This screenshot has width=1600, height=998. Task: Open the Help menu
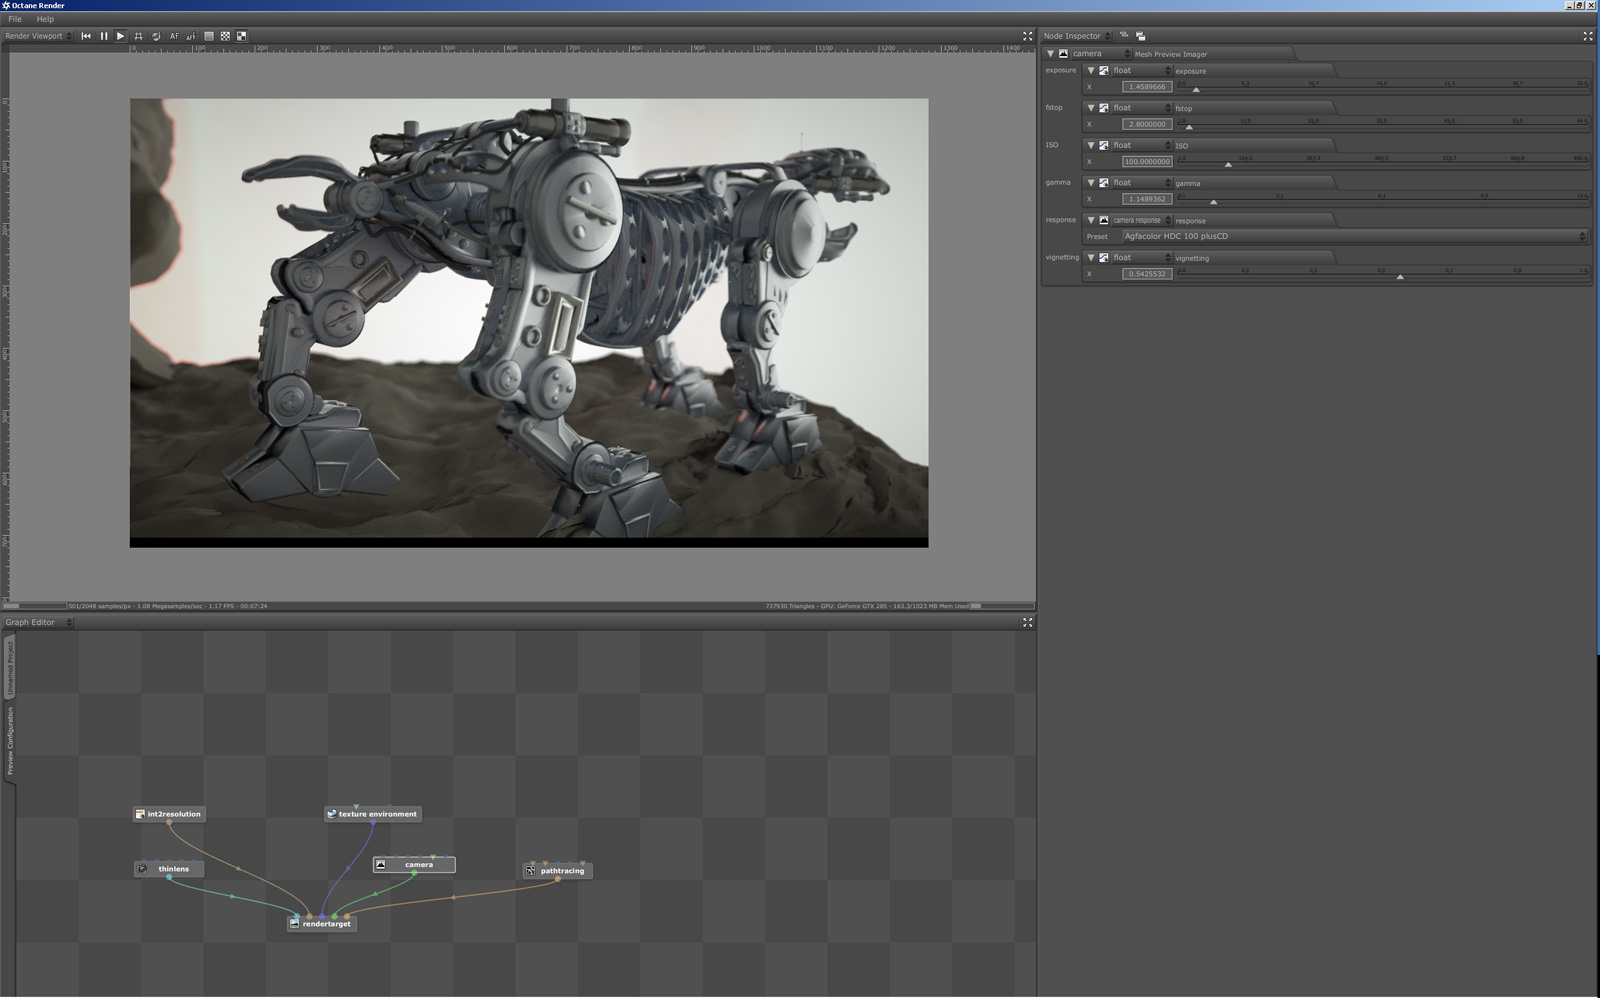(x=45, y=19)
